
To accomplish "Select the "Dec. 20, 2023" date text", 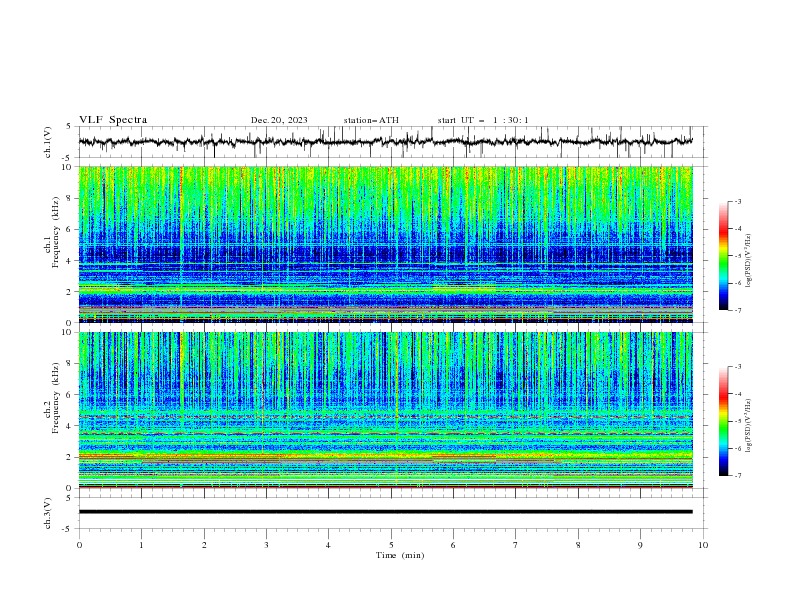I will click(279, 120).
